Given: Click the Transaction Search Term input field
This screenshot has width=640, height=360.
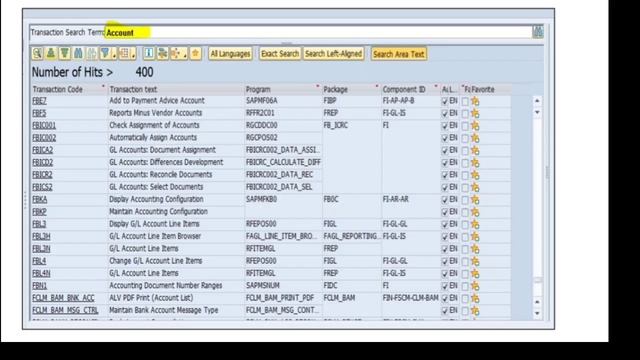Looking at the screenshot, I should 318,32.
